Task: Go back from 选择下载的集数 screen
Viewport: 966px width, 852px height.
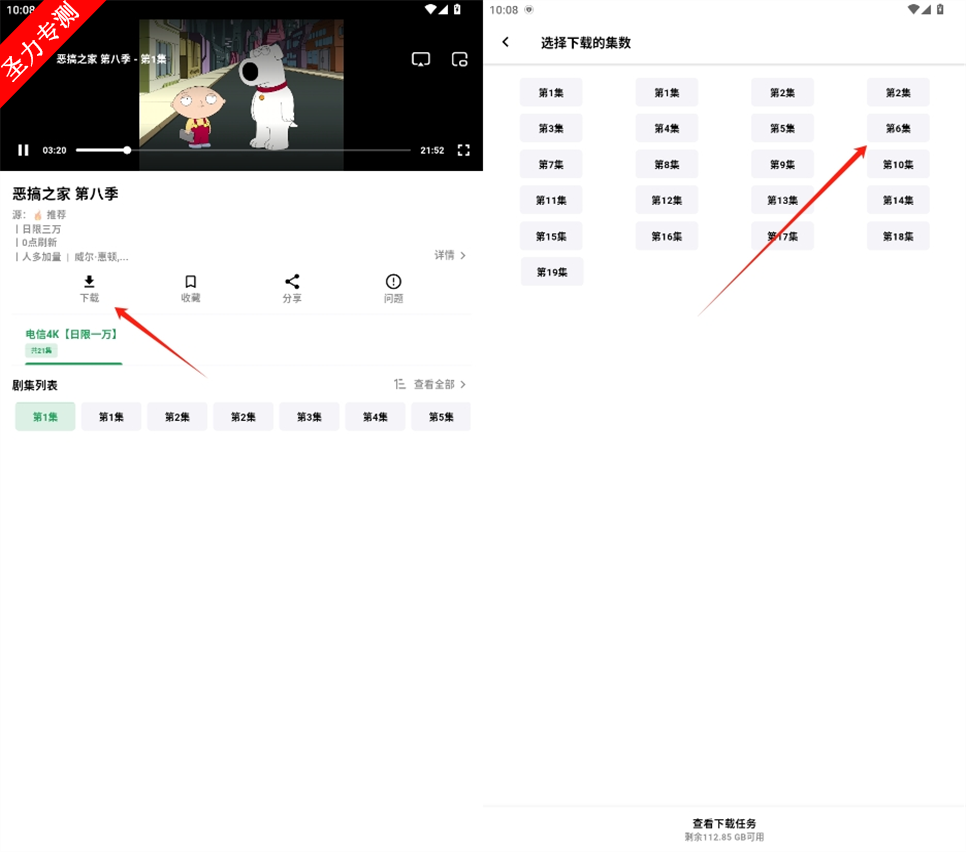Action: (506, 42)
